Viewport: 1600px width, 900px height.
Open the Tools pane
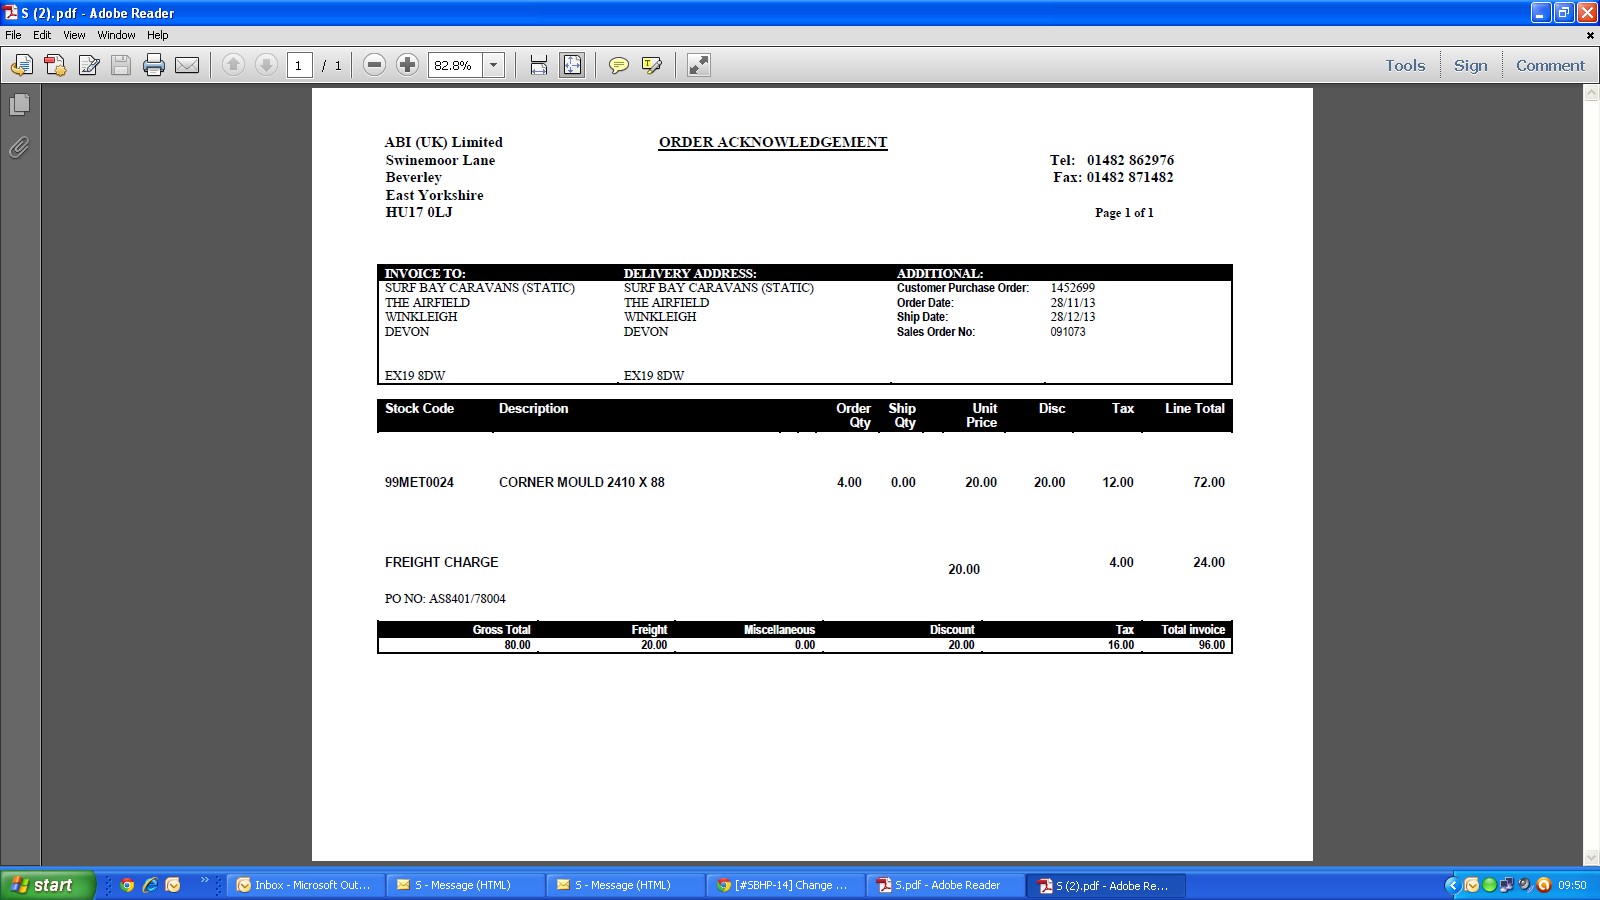tap(1404, 66)
